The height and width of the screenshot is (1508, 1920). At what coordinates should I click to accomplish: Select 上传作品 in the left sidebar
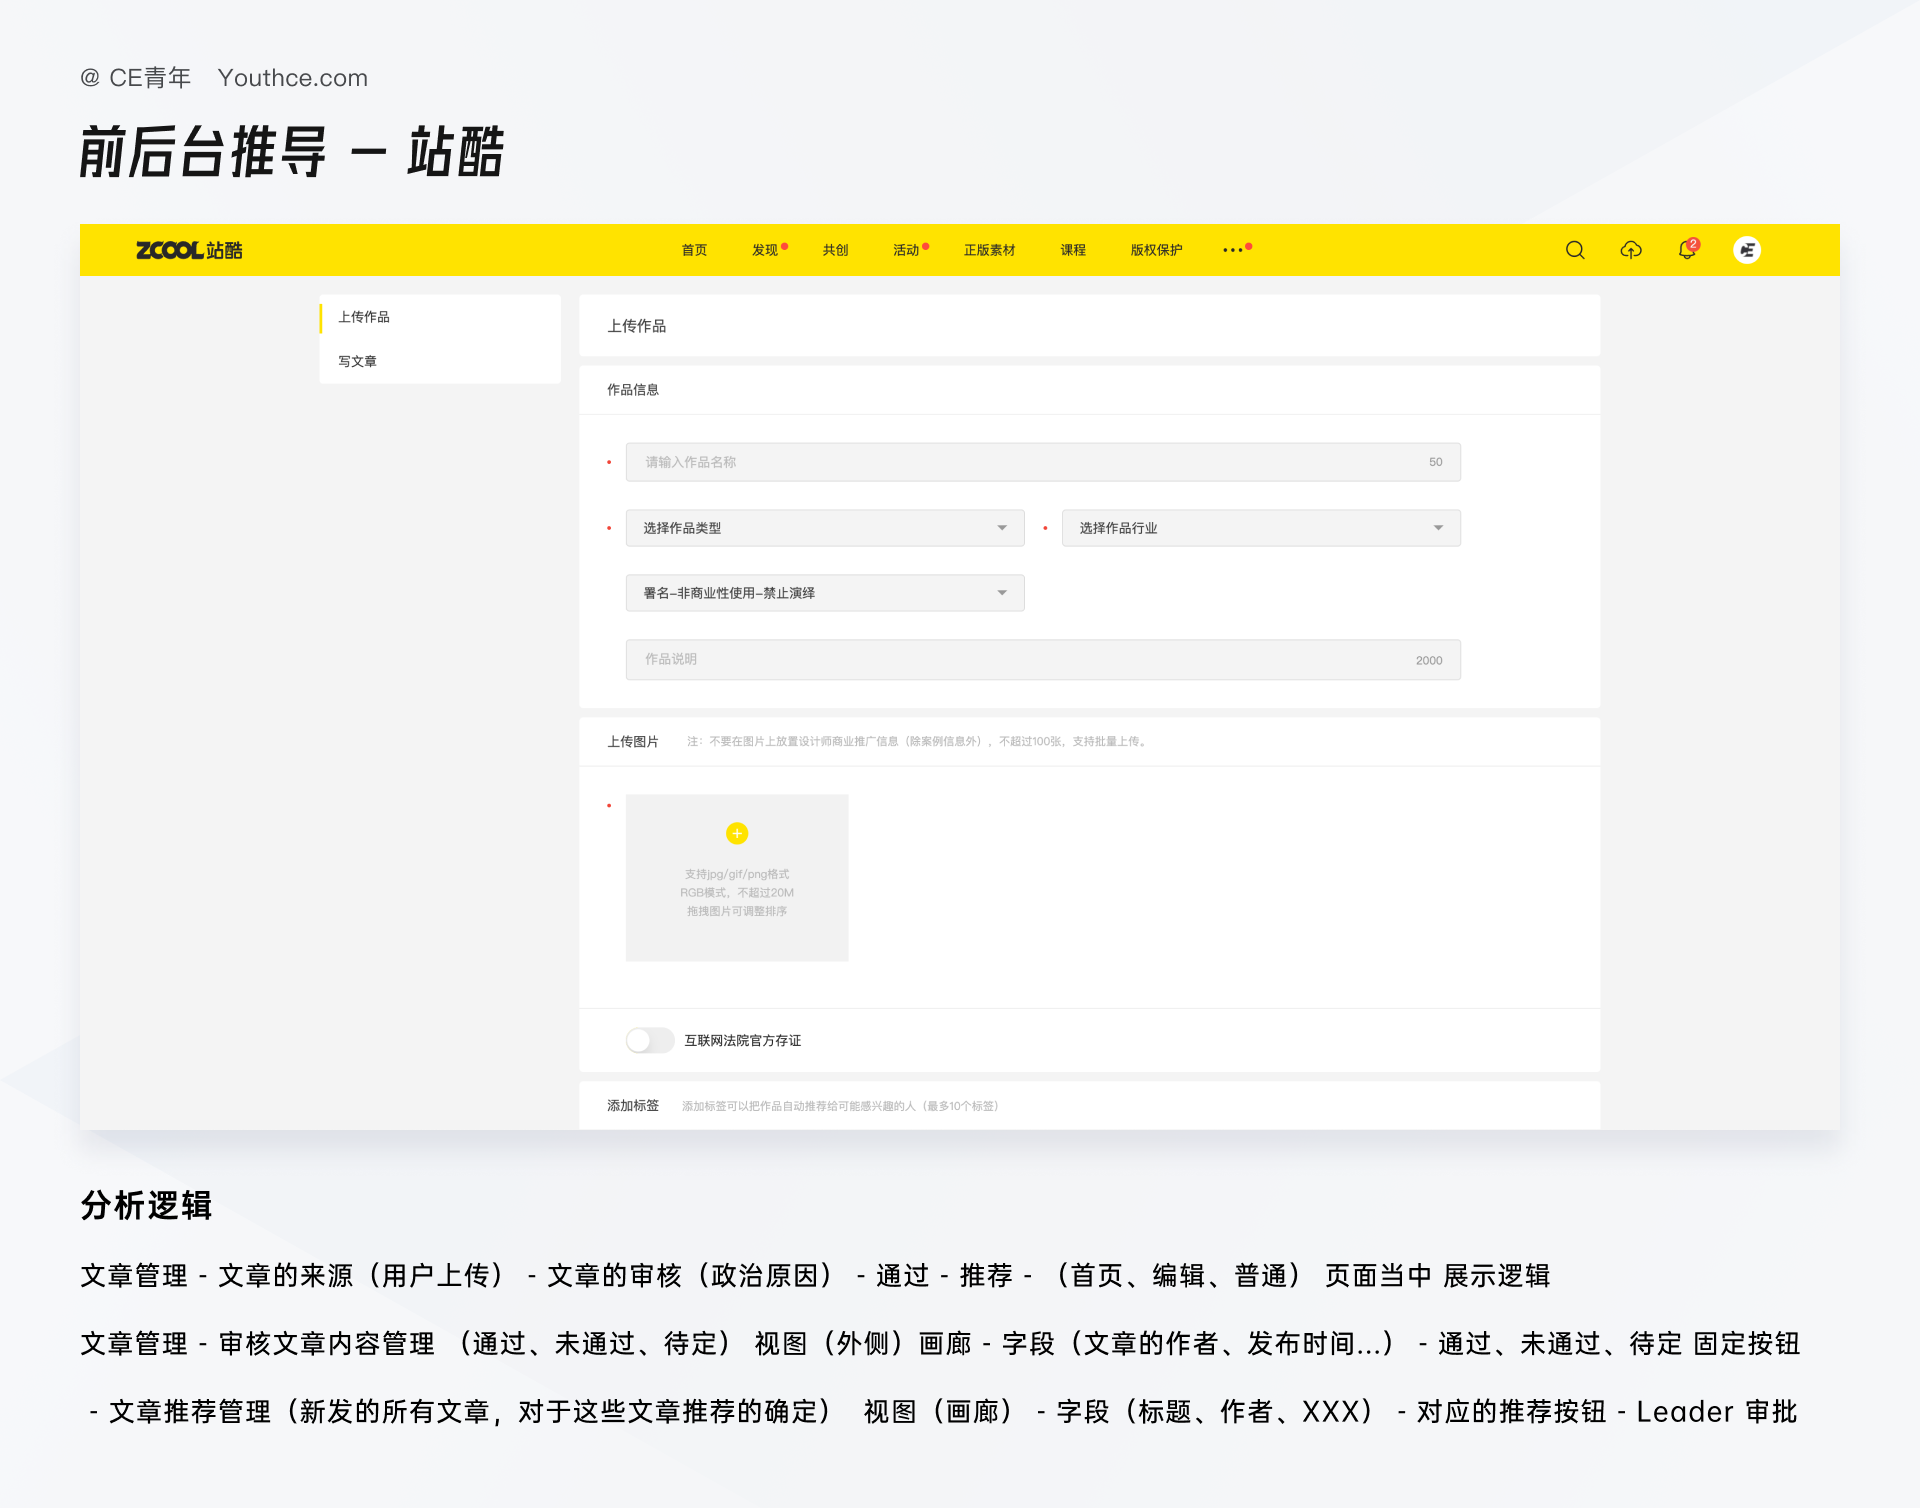tap(364, 317)
